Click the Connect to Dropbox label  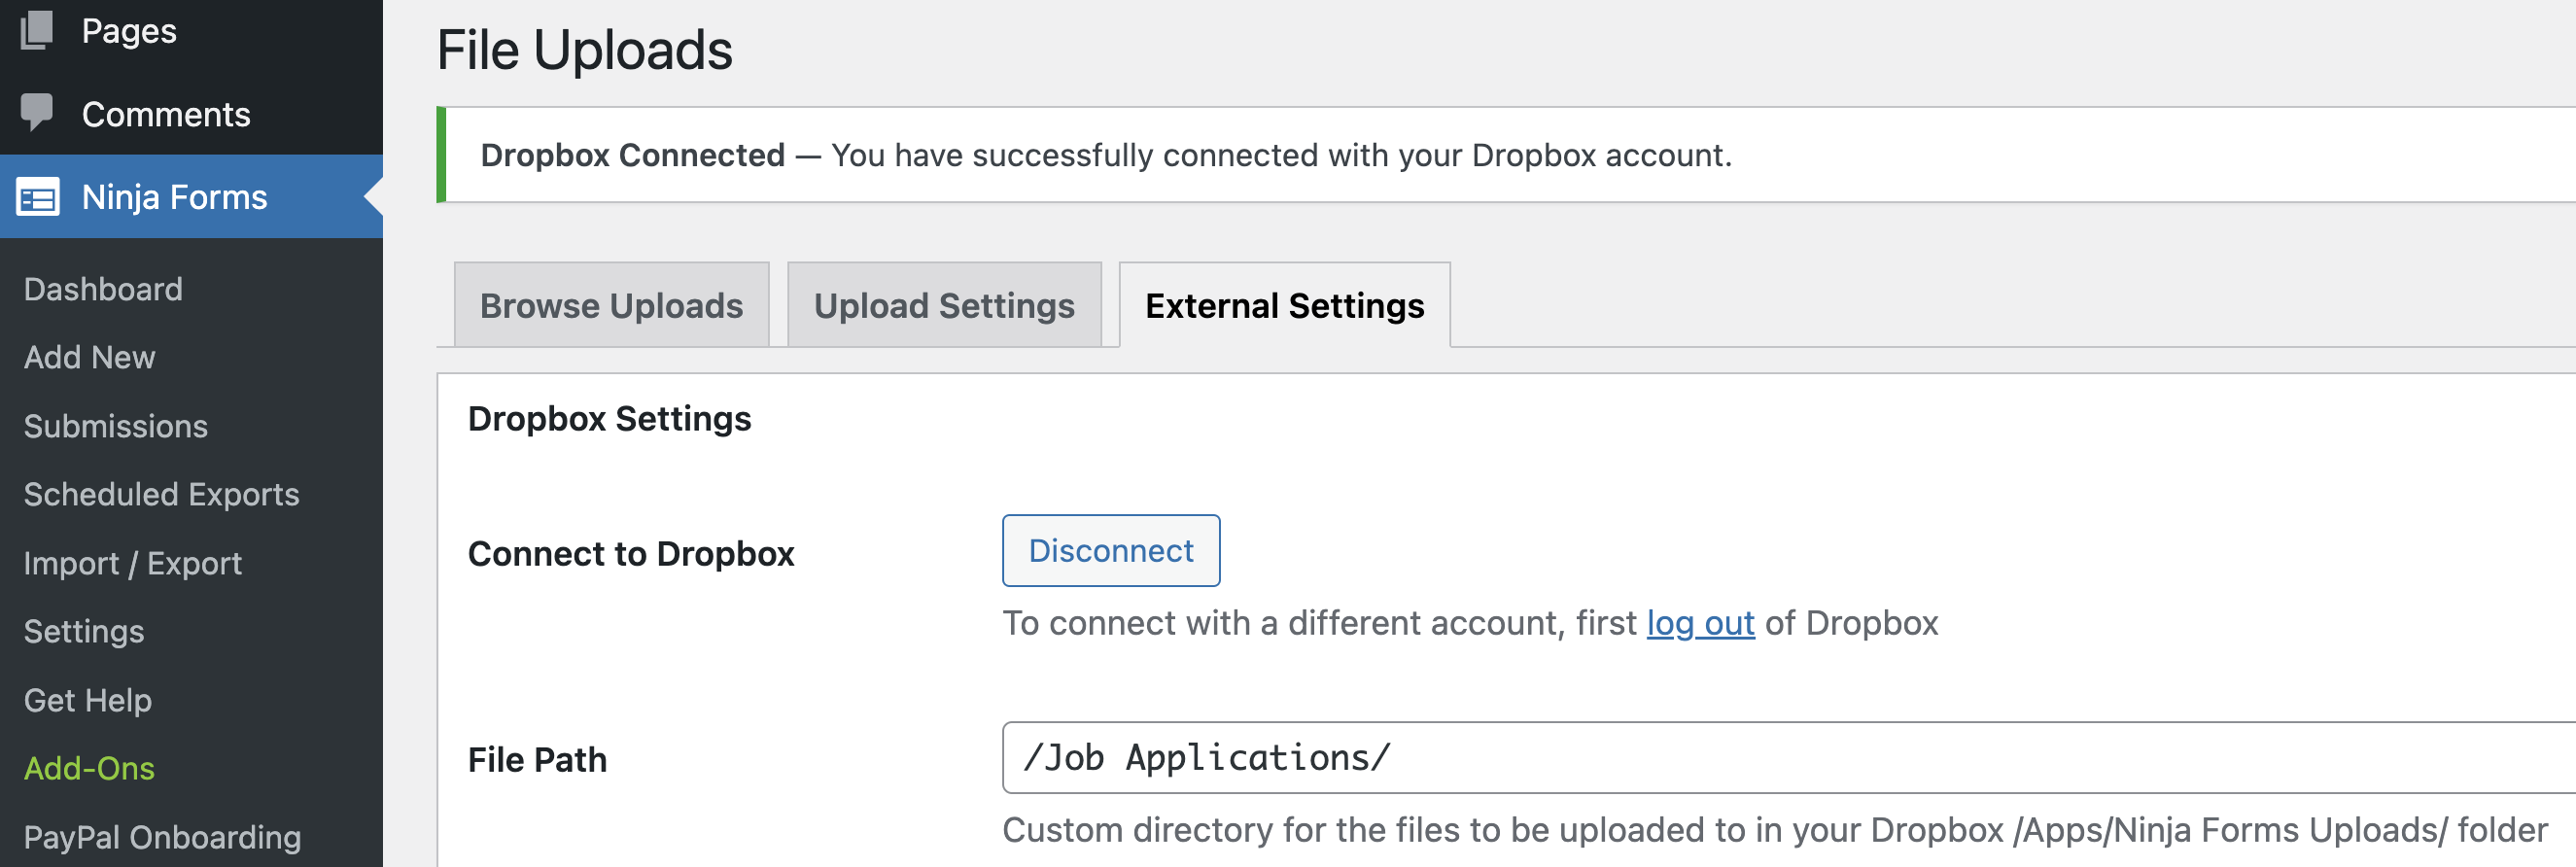click(x=631, y=553)
